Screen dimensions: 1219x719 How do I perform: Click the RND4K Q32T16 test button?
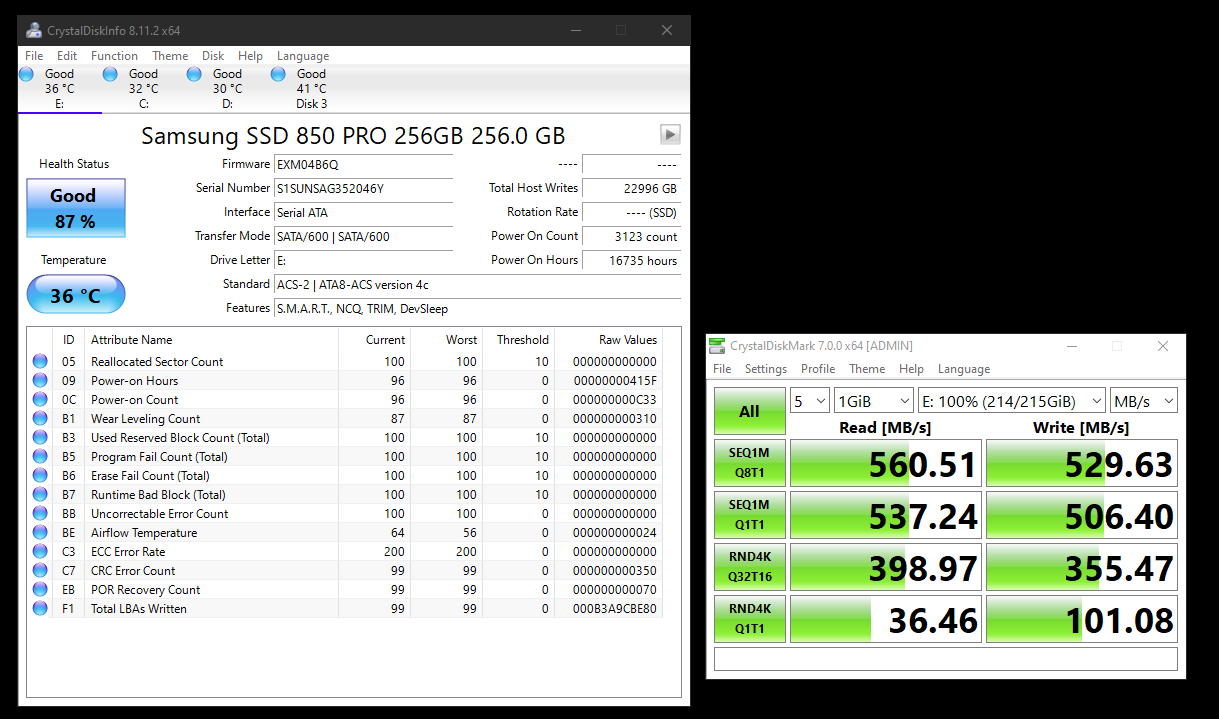click(749, 567)
